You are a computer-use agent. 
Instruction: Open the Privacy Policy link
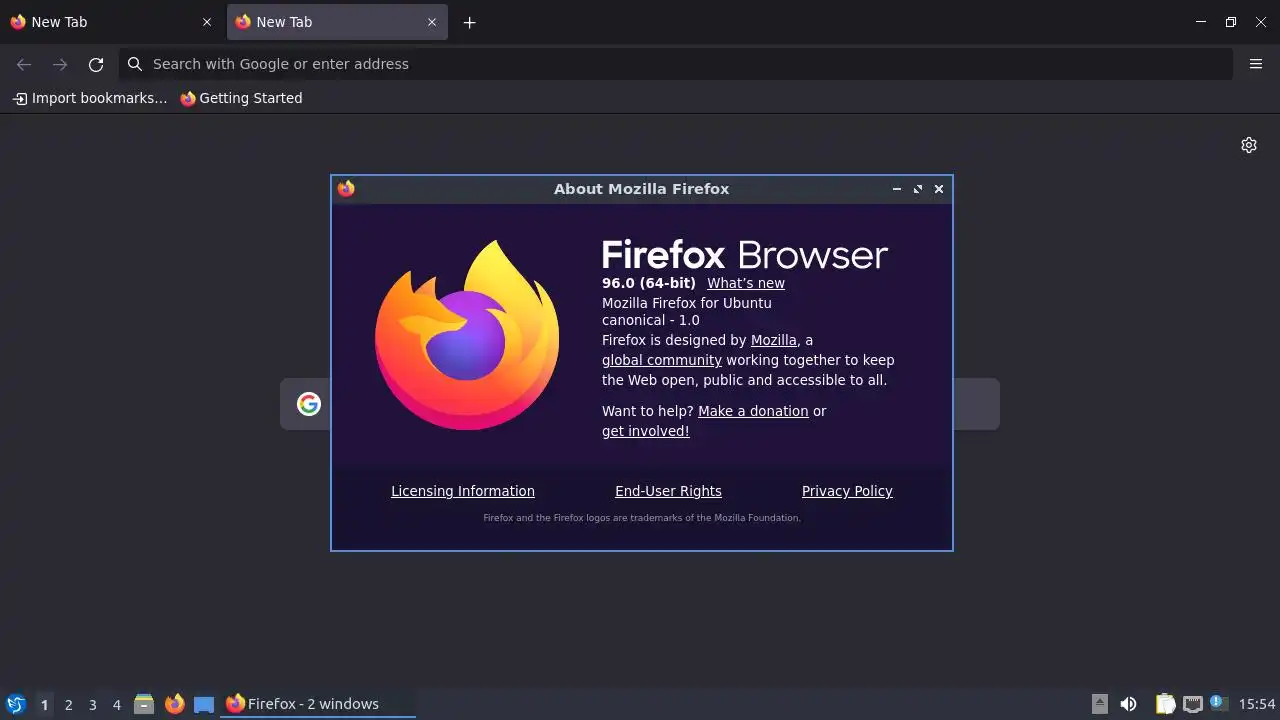click(847, 491)
